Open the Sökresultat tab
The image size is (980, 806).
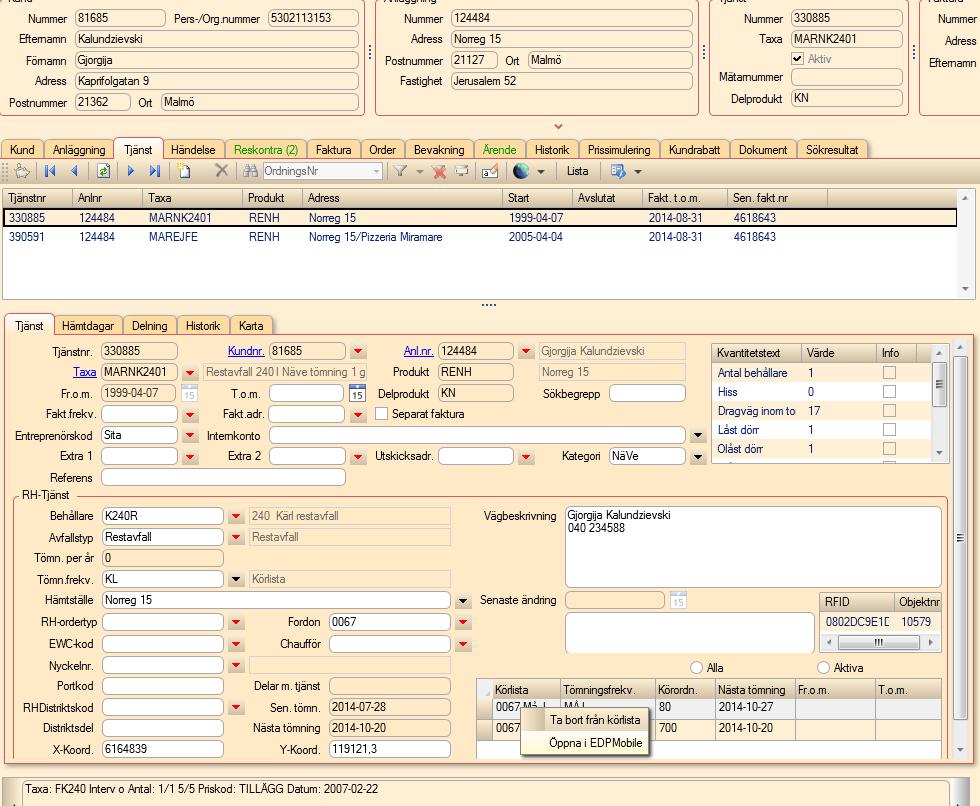pyautogui.click(x=832, y=149)
